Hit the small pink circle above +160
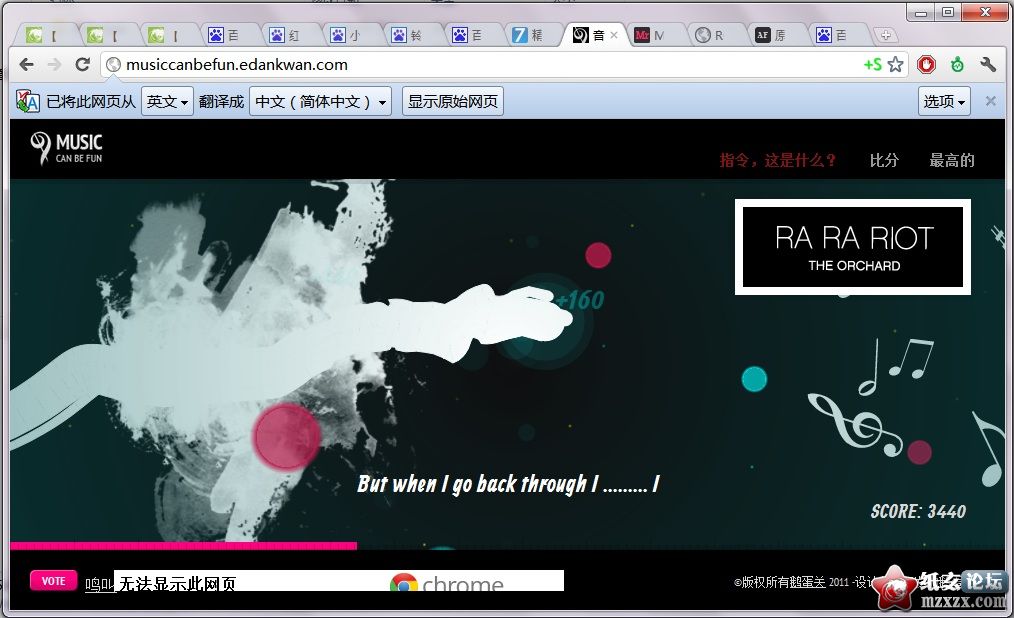This screenshot has width=1014, height=618. coord(598,255)
